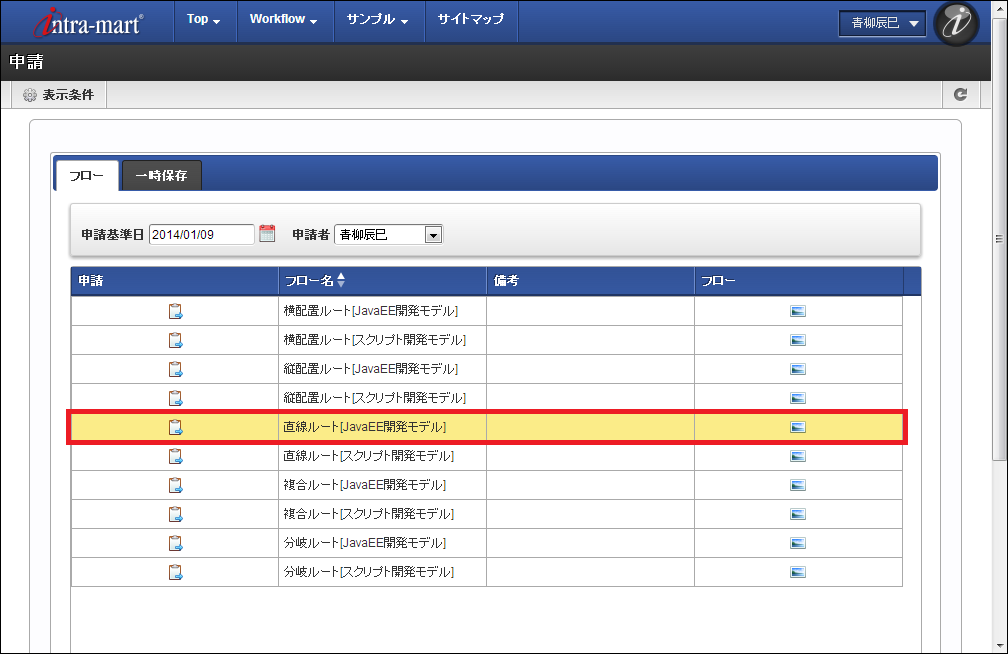Open flow diagram icon for 分岐ルート[スクリプト開発モデル]

coord(797,572)
